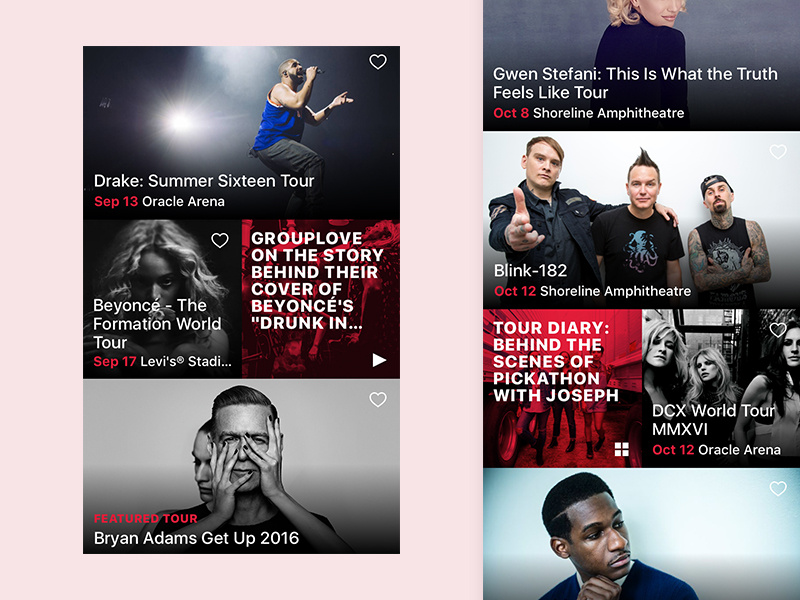
Task: Click Oct 8 Shoreline Amphitheatre venue line
Action: point(589,113)
